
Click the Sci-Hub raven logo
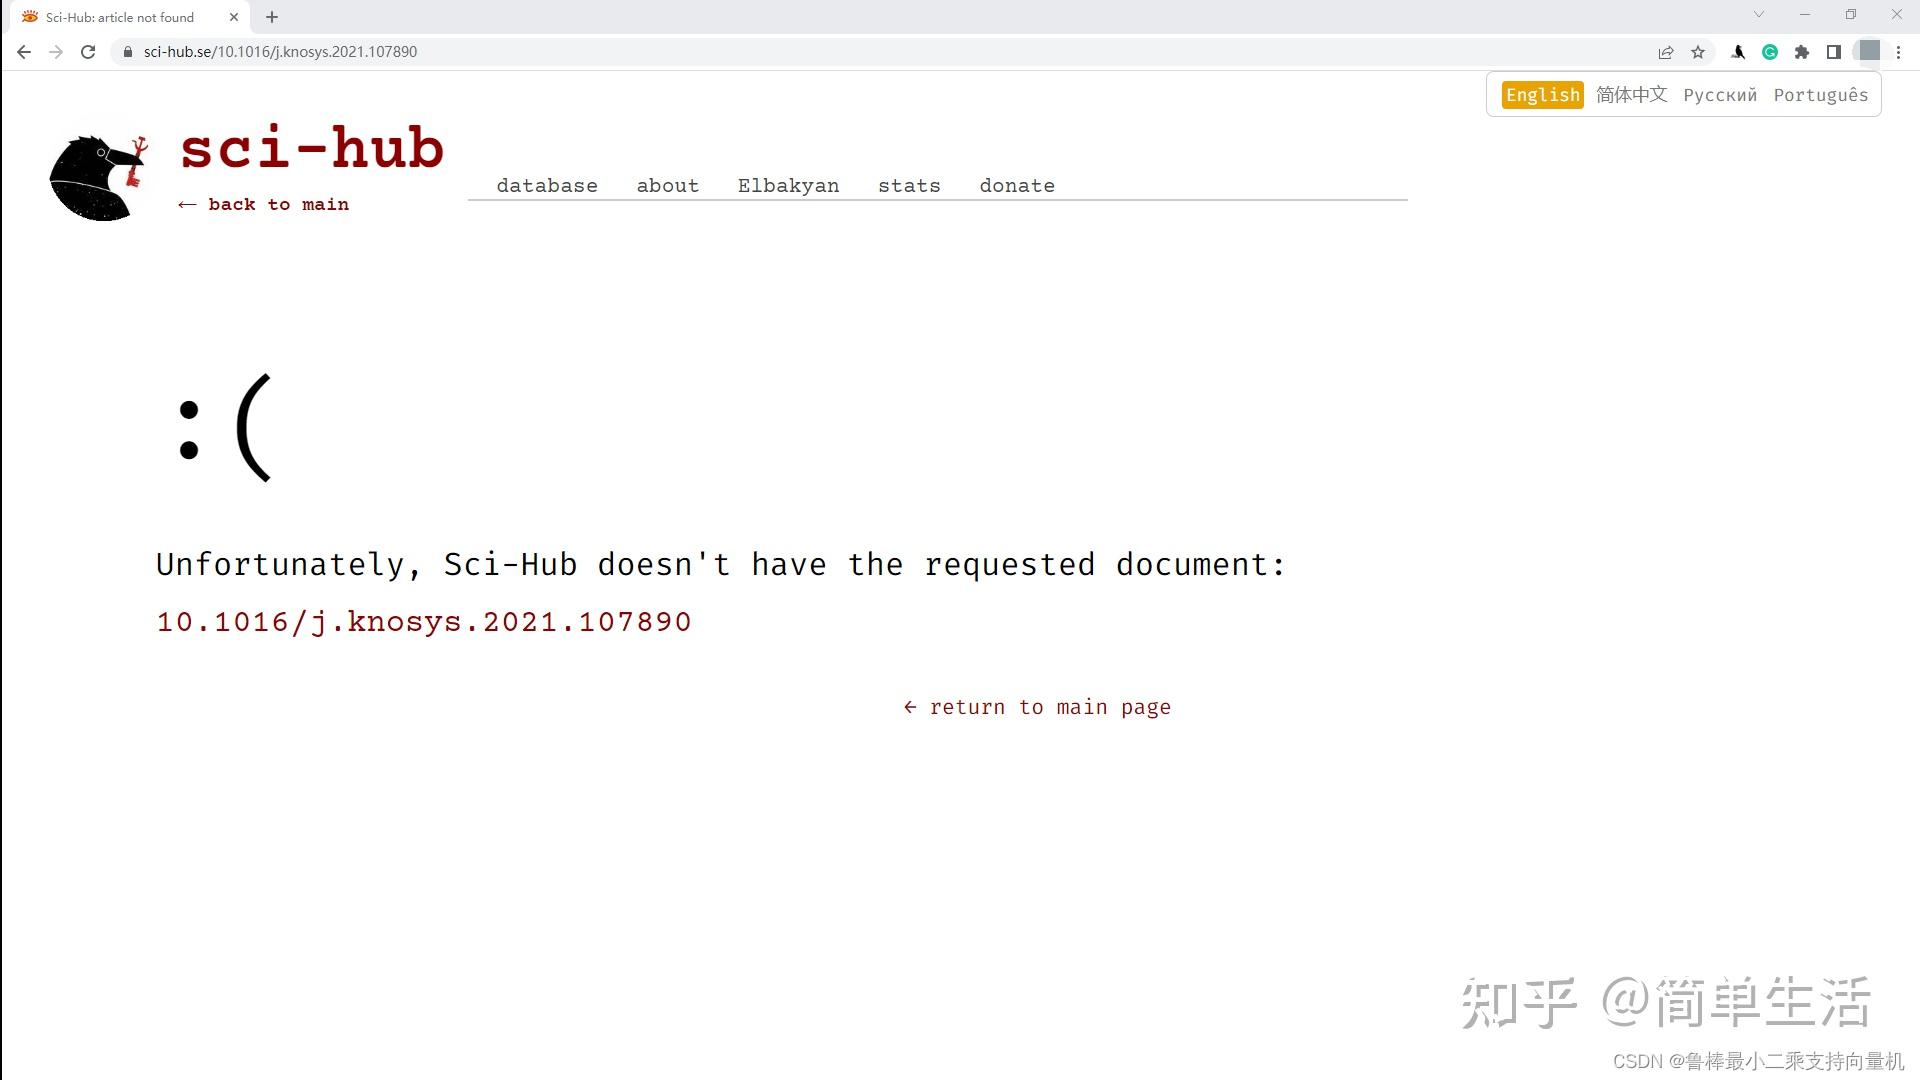pos(98,177)
